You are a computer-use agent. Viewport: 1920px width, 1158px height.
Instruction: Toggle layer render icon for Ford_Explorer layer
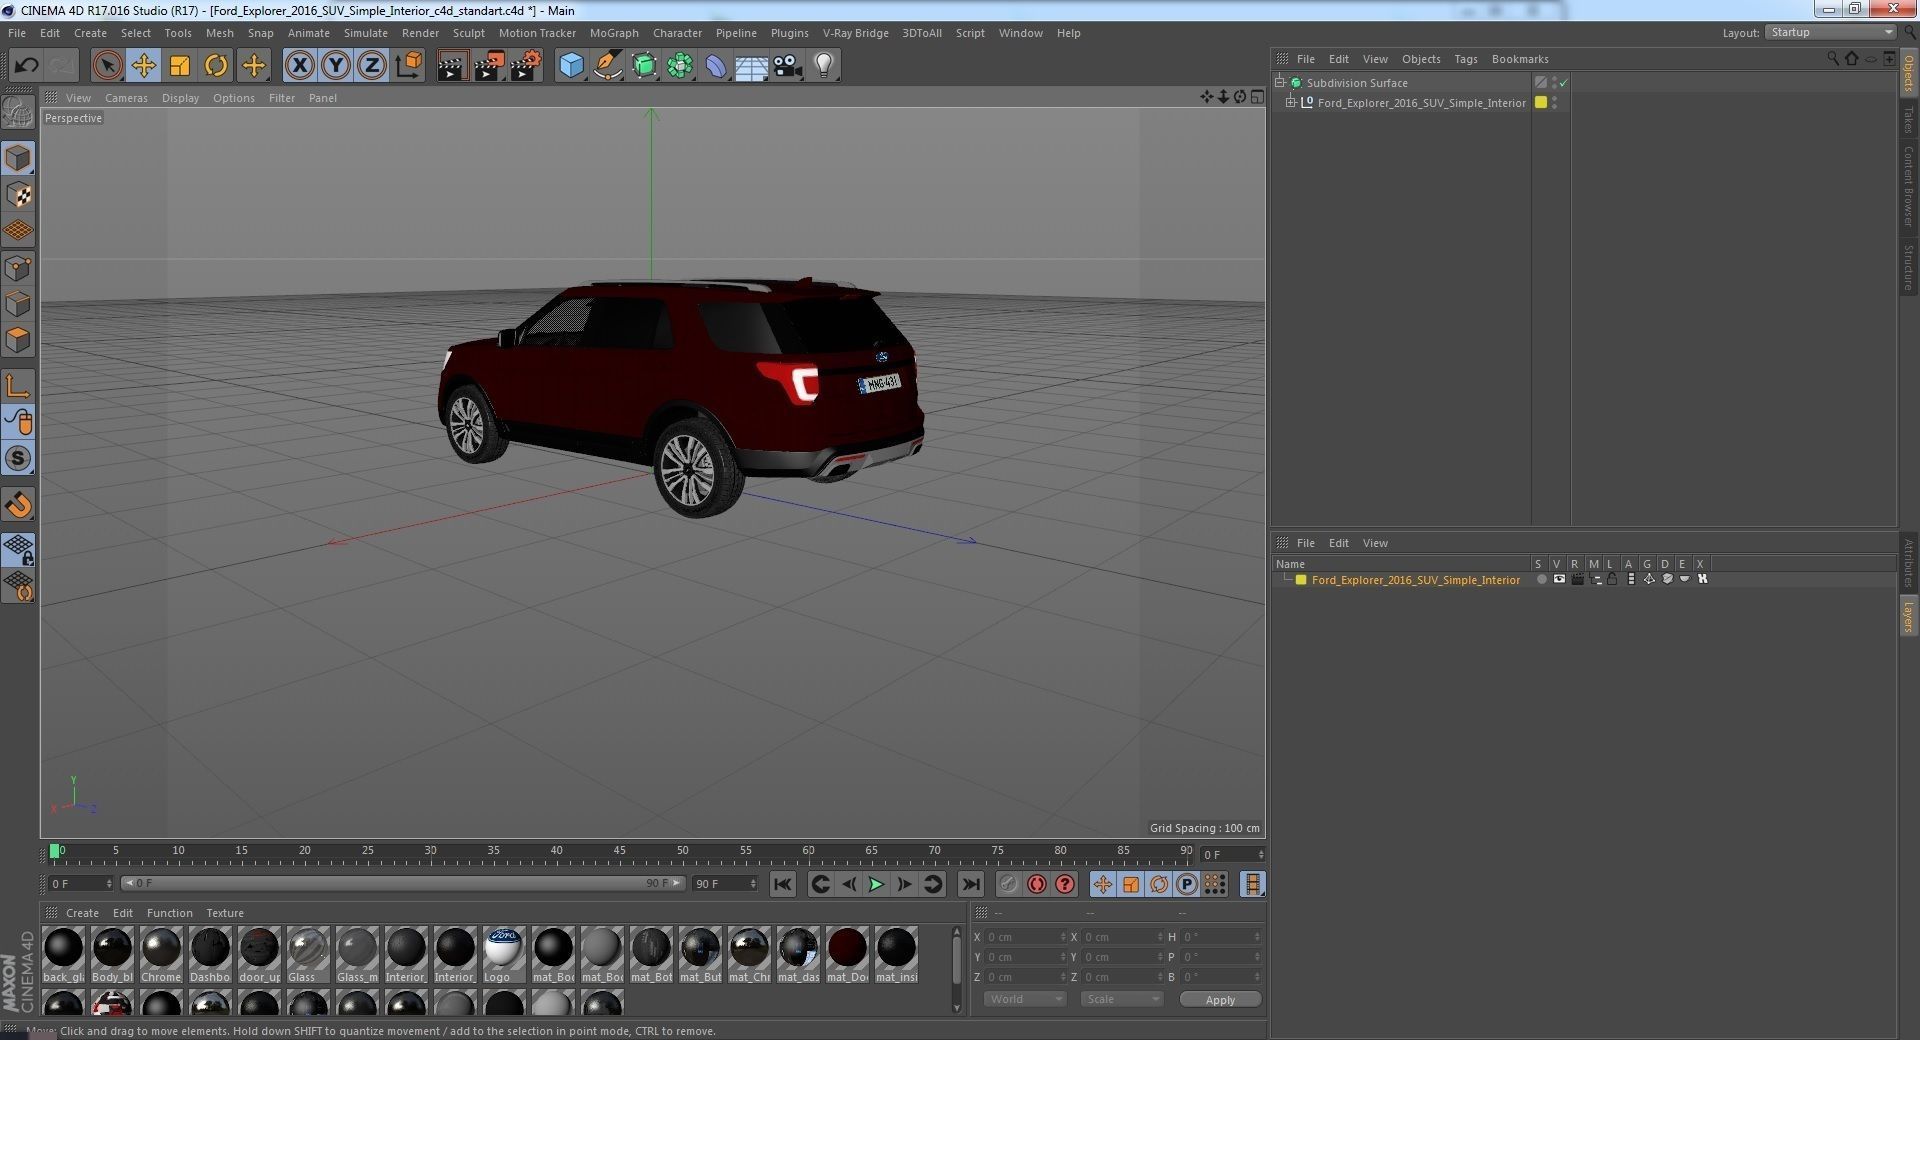[x=1577, y=579]
